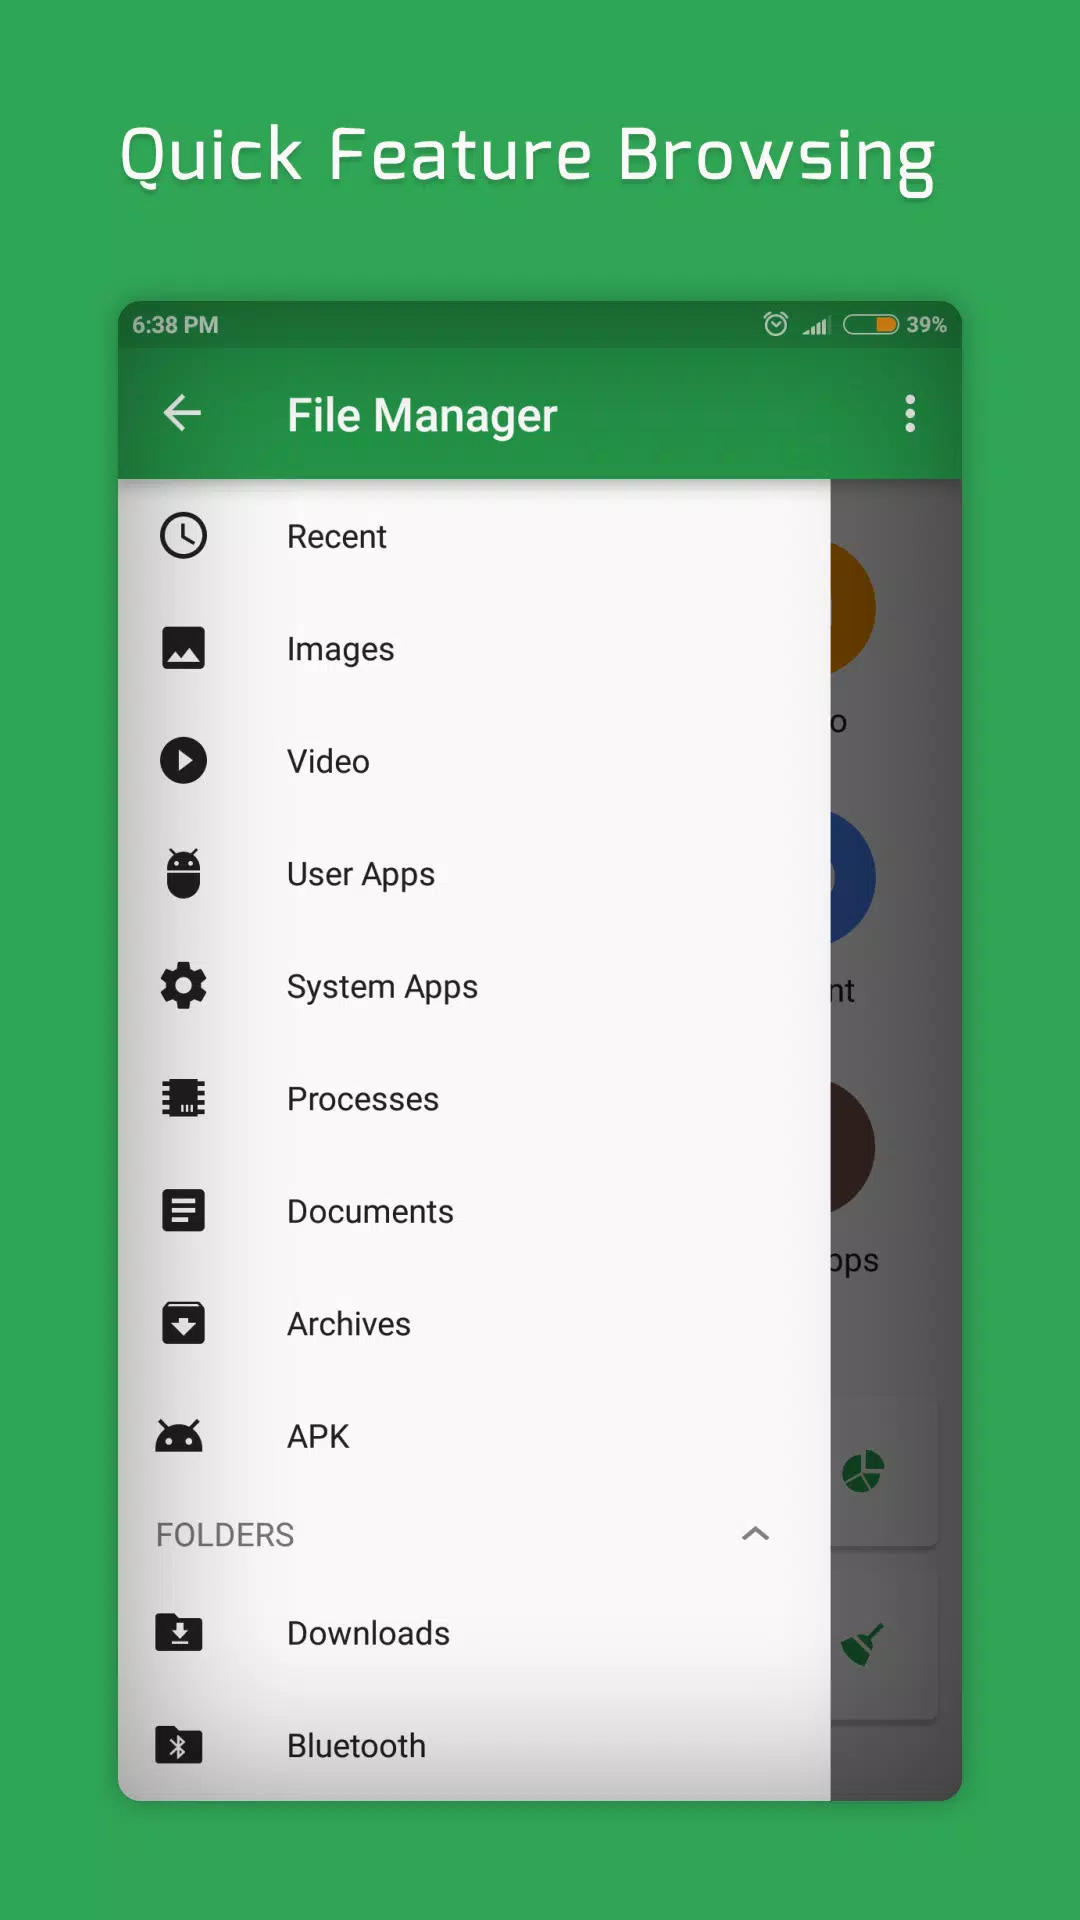Click the Recent clock icon
This screenshot has width=1080, height=1920.
coord(183,536)
